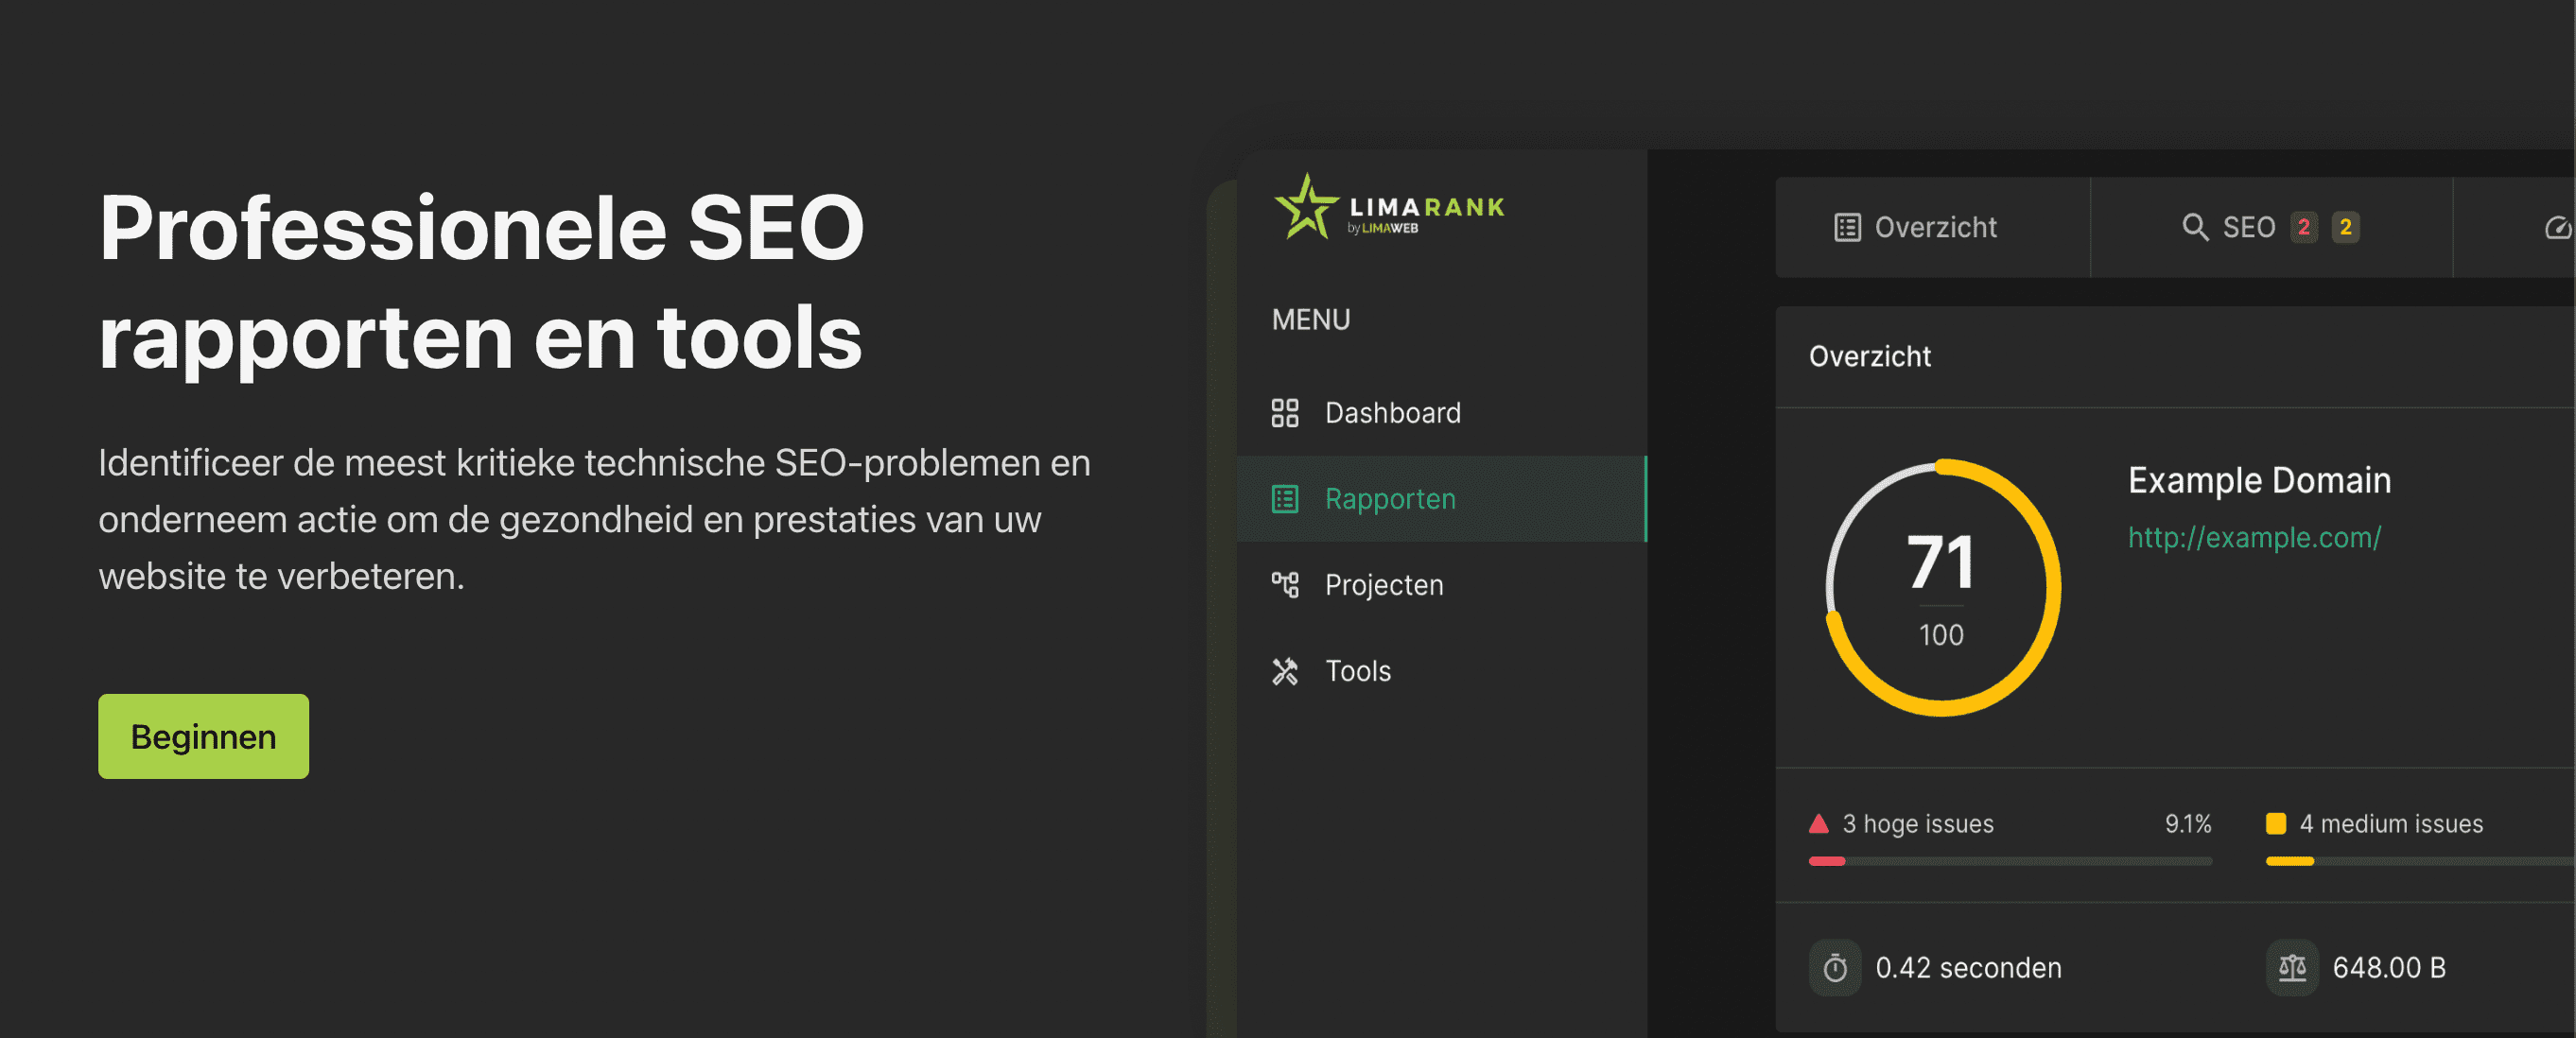This screenshot has width=2576, height=1038.
Task: Click the Overzicht panel heading
Action: coord(1870,356)
